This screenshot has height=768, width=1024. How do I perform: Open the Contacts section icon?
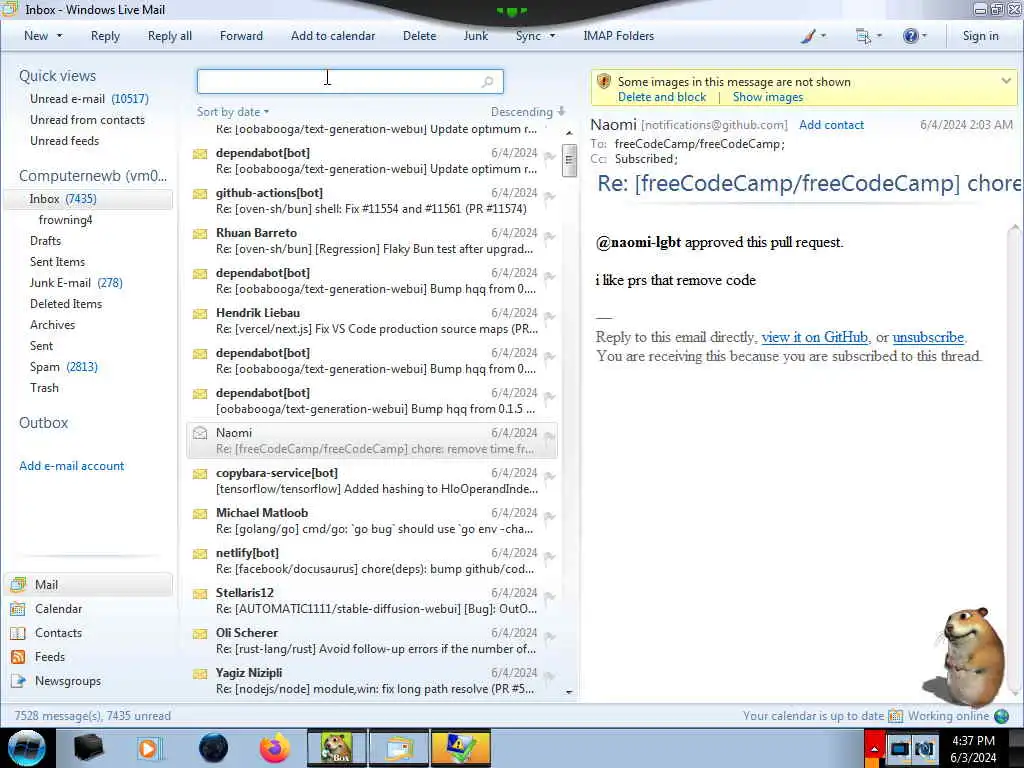(18, 633)
